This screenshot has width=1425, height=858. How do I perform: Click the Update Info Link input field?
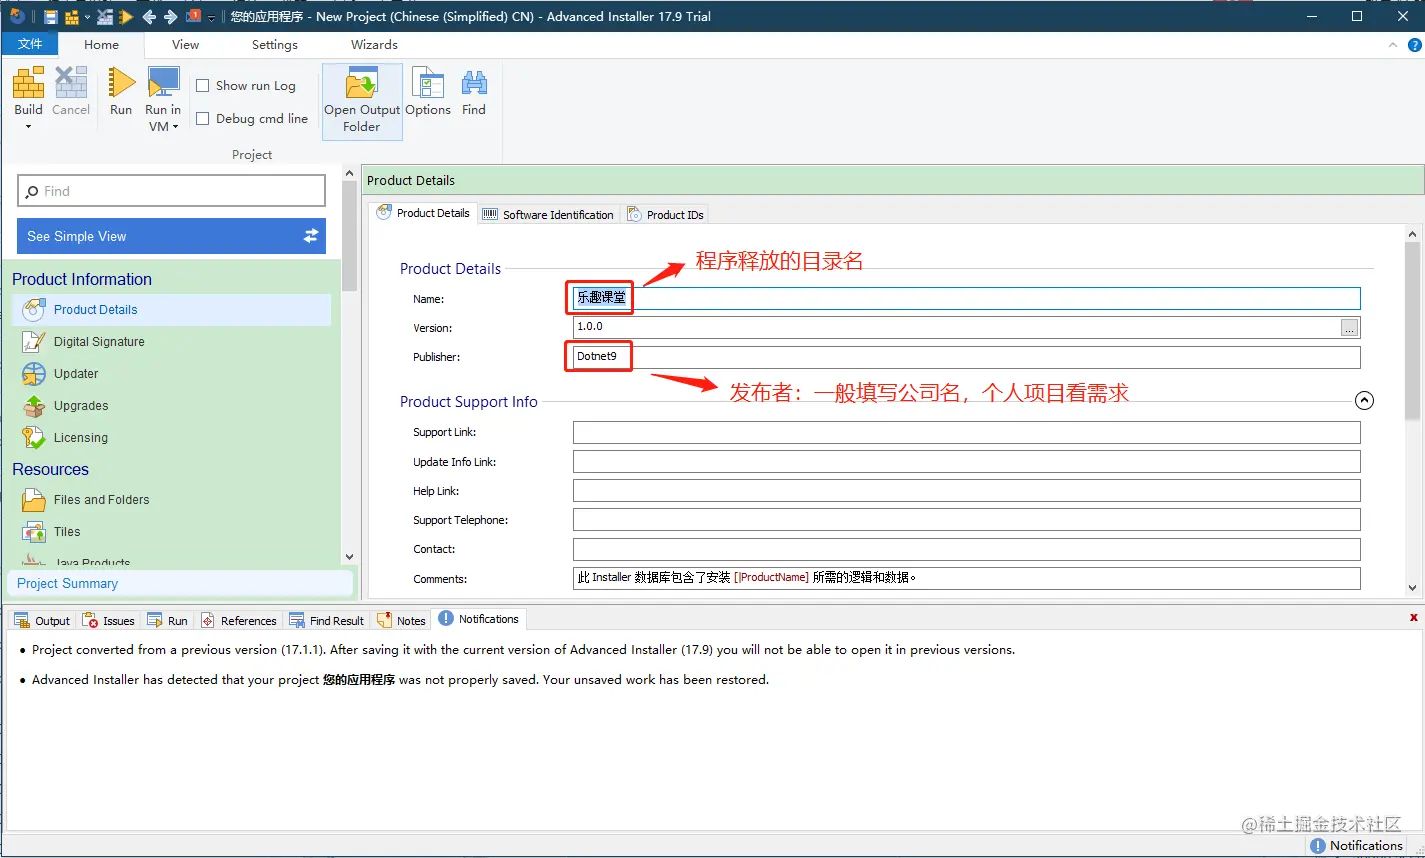coord(967,461)
